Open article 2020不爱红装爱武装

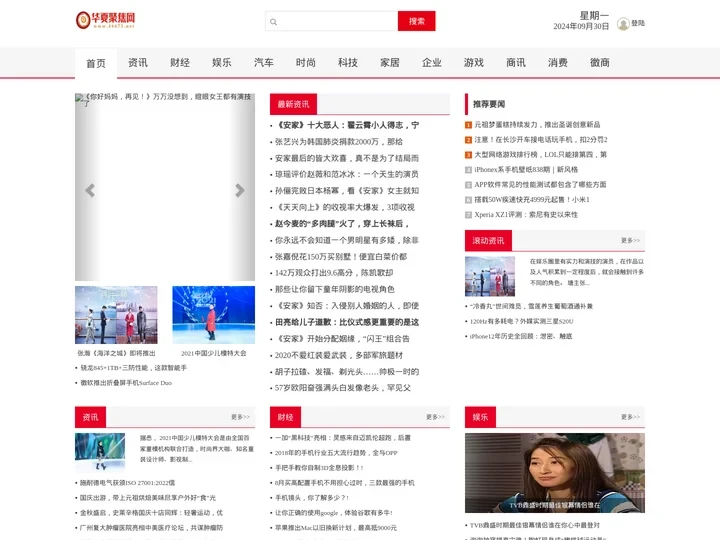[339, 355]
